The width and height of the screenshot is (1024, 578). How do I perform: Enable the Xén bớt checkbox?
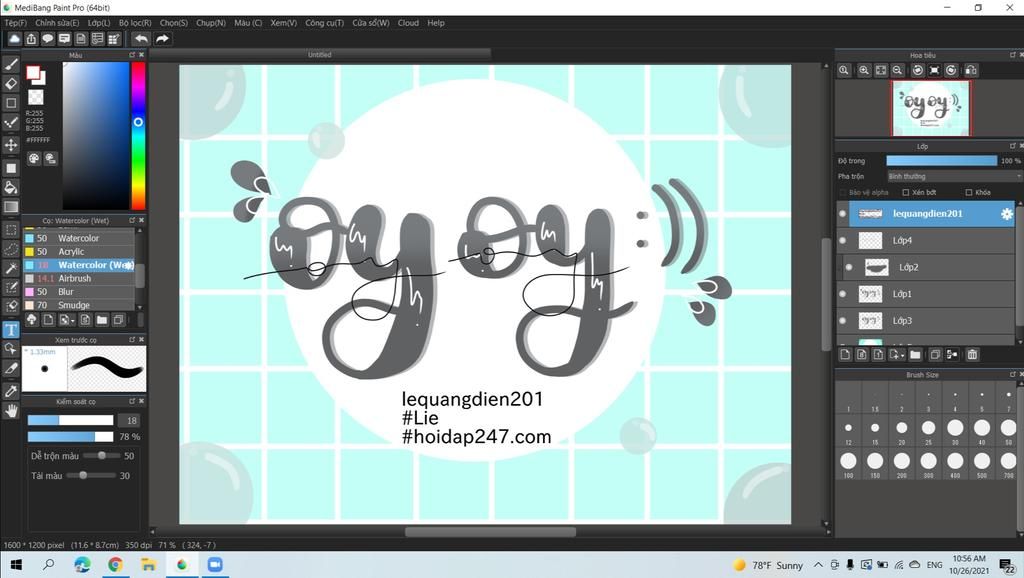(906, 193)
